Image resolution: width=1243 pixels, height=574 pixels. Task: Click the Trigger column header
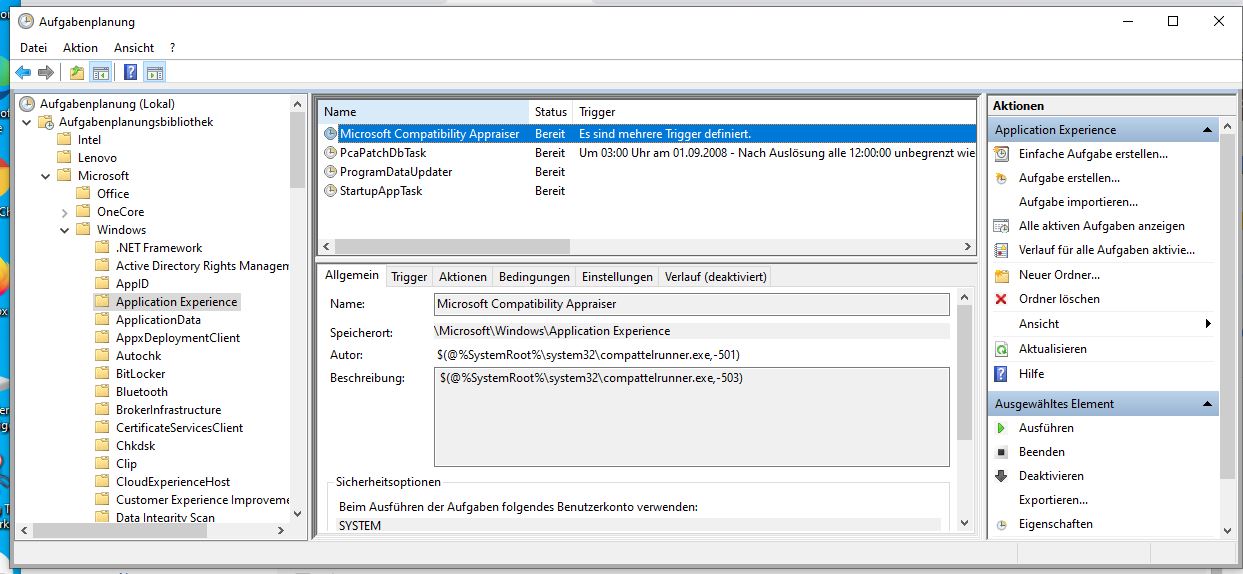tap(775, 112)
